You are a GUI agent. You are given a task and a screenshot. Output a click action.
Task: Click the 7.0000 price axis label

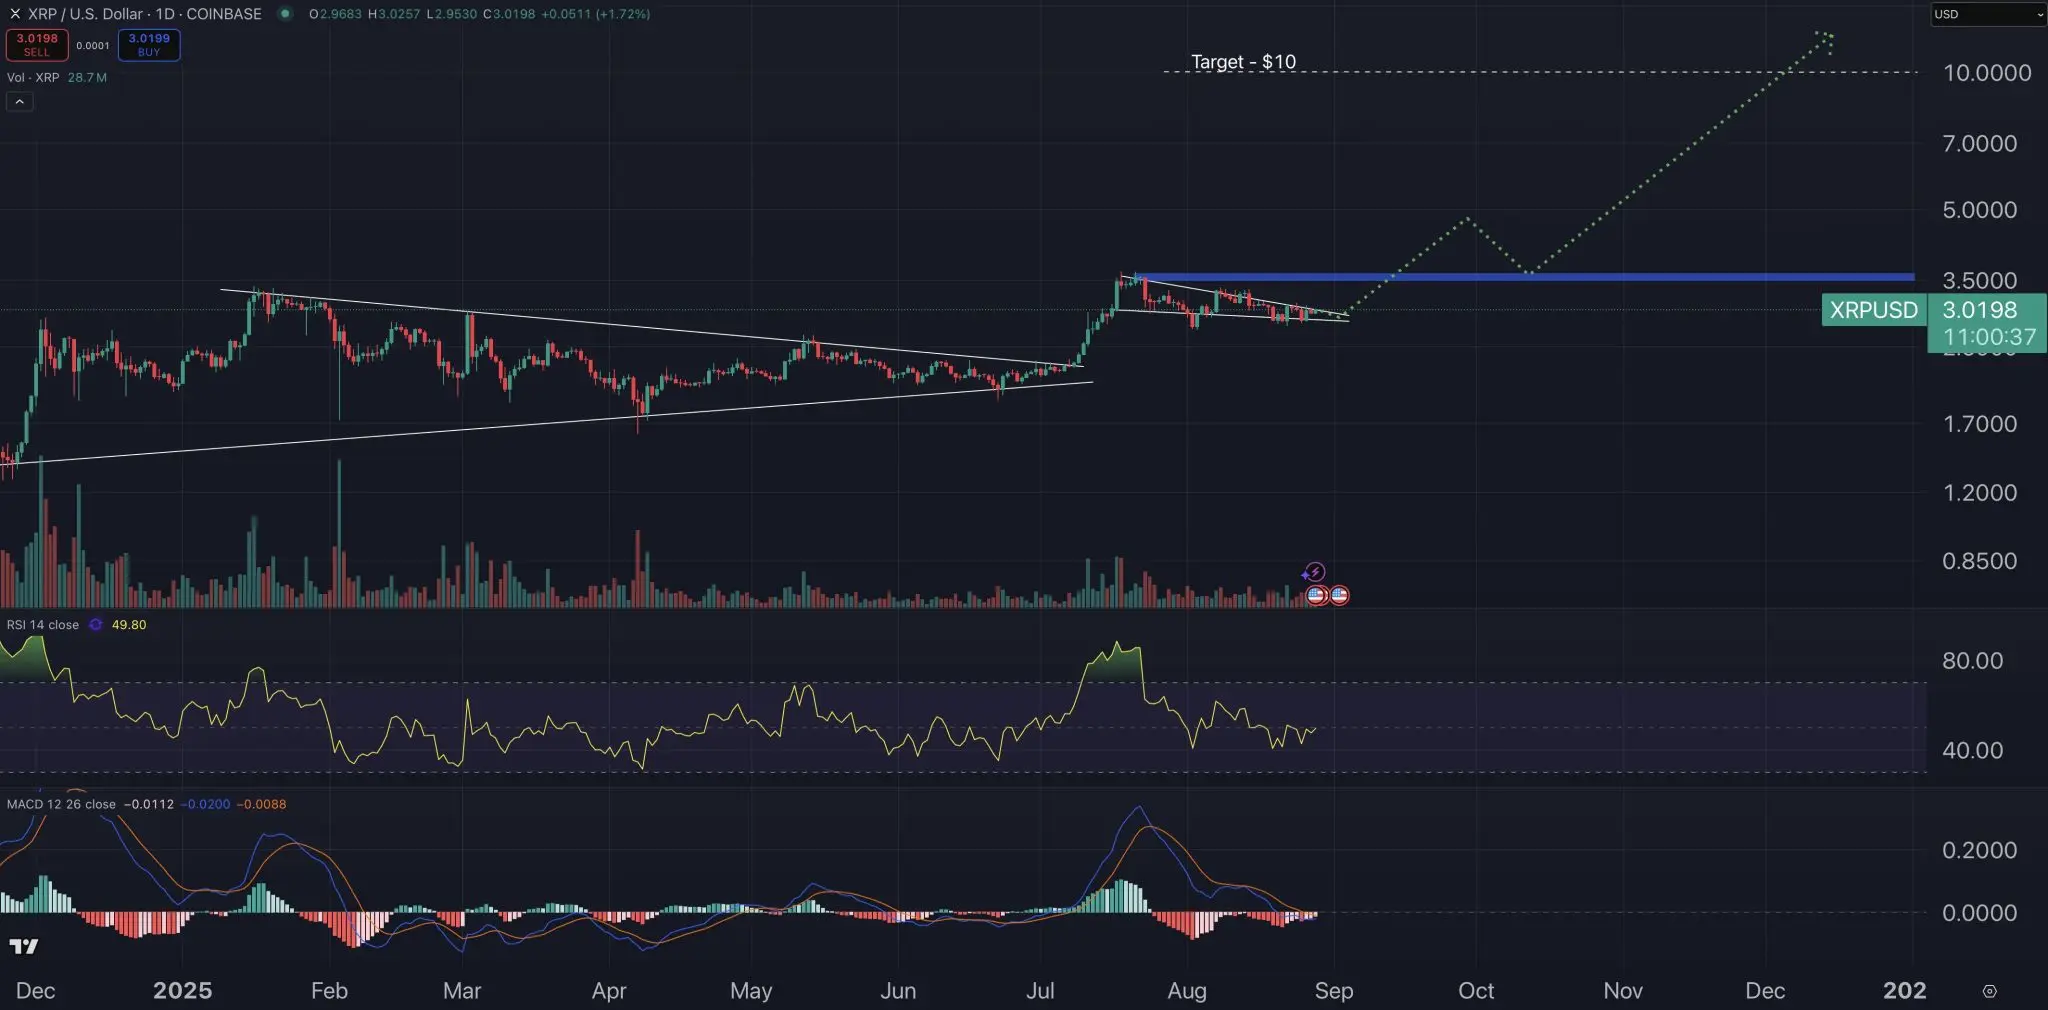pos(1980,143)
